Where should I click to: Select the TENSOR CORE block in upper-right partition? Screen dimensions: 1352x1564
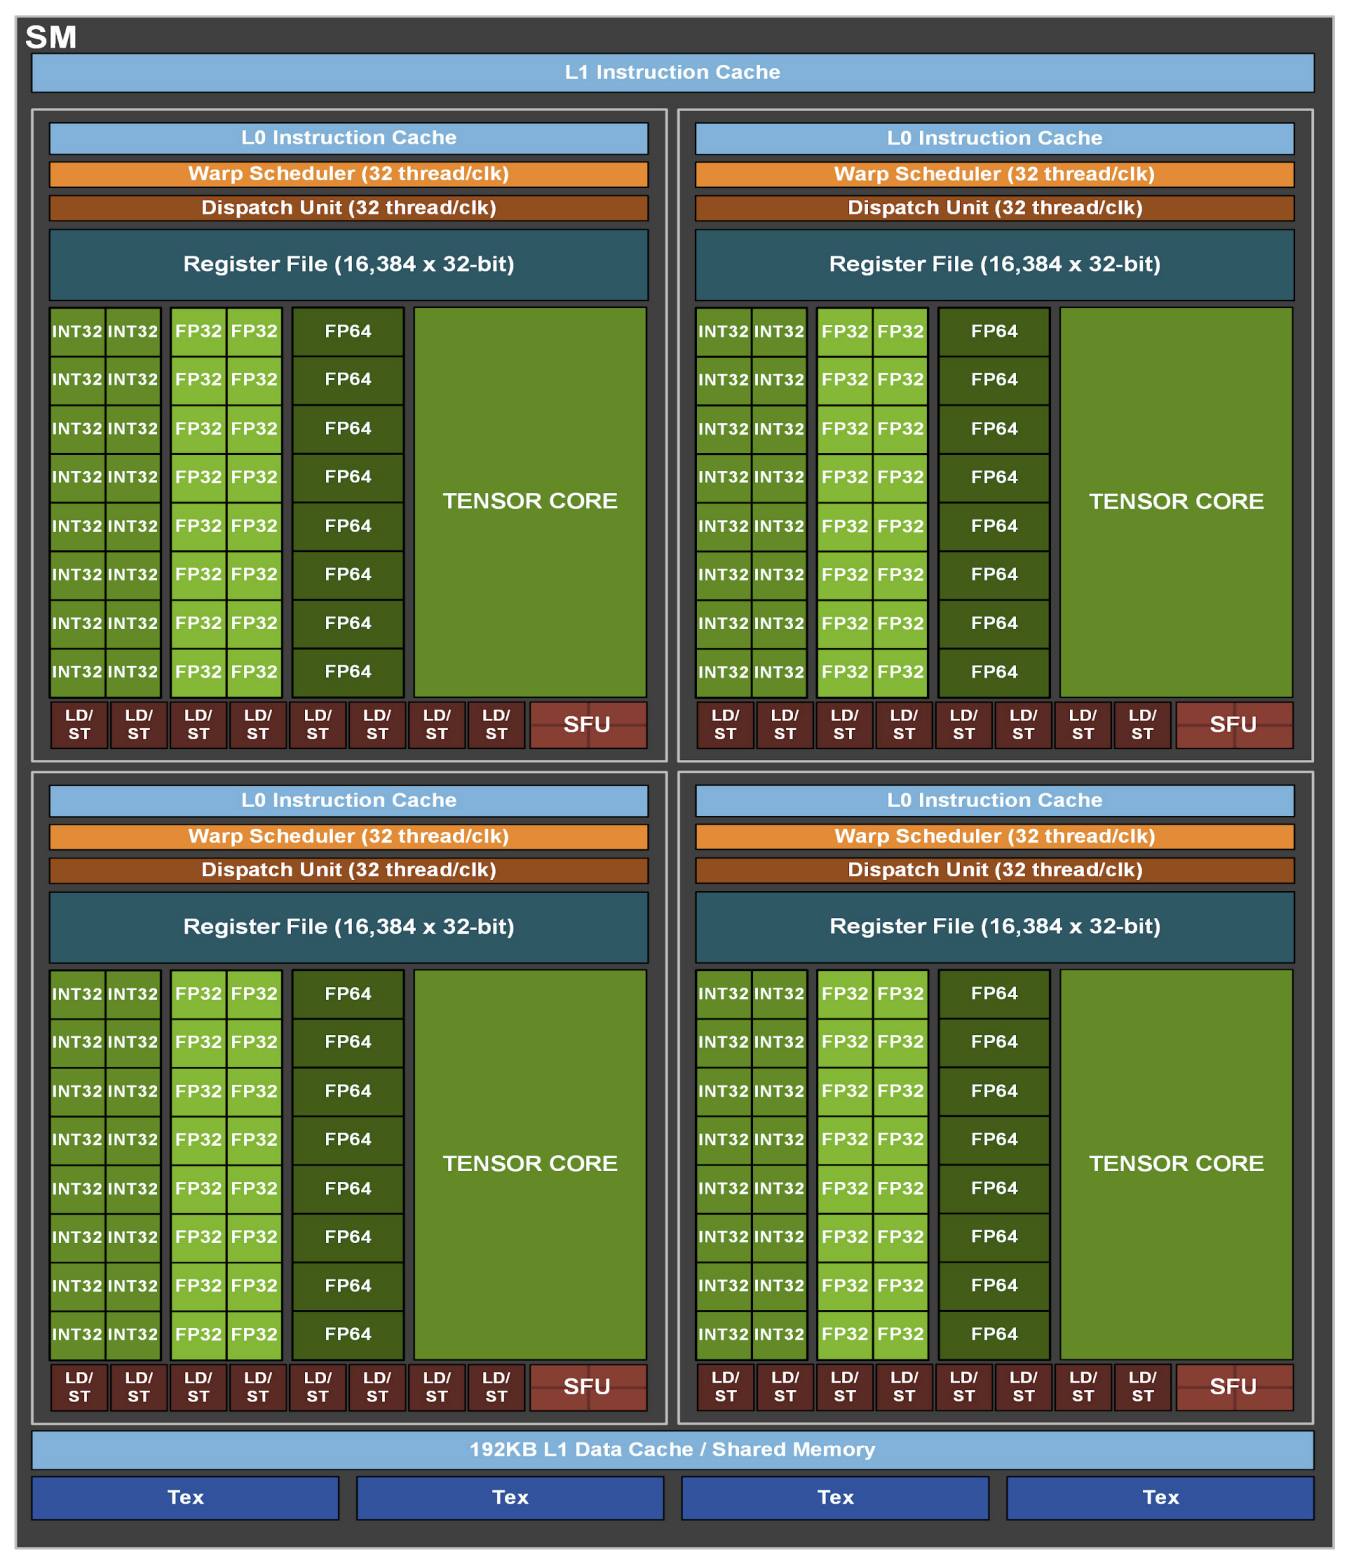1176,501
